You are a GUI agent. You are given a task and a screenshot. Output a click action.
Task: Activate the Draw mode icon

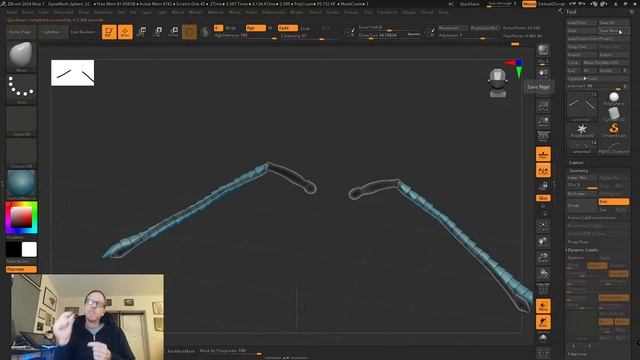[x=125, y=32]
